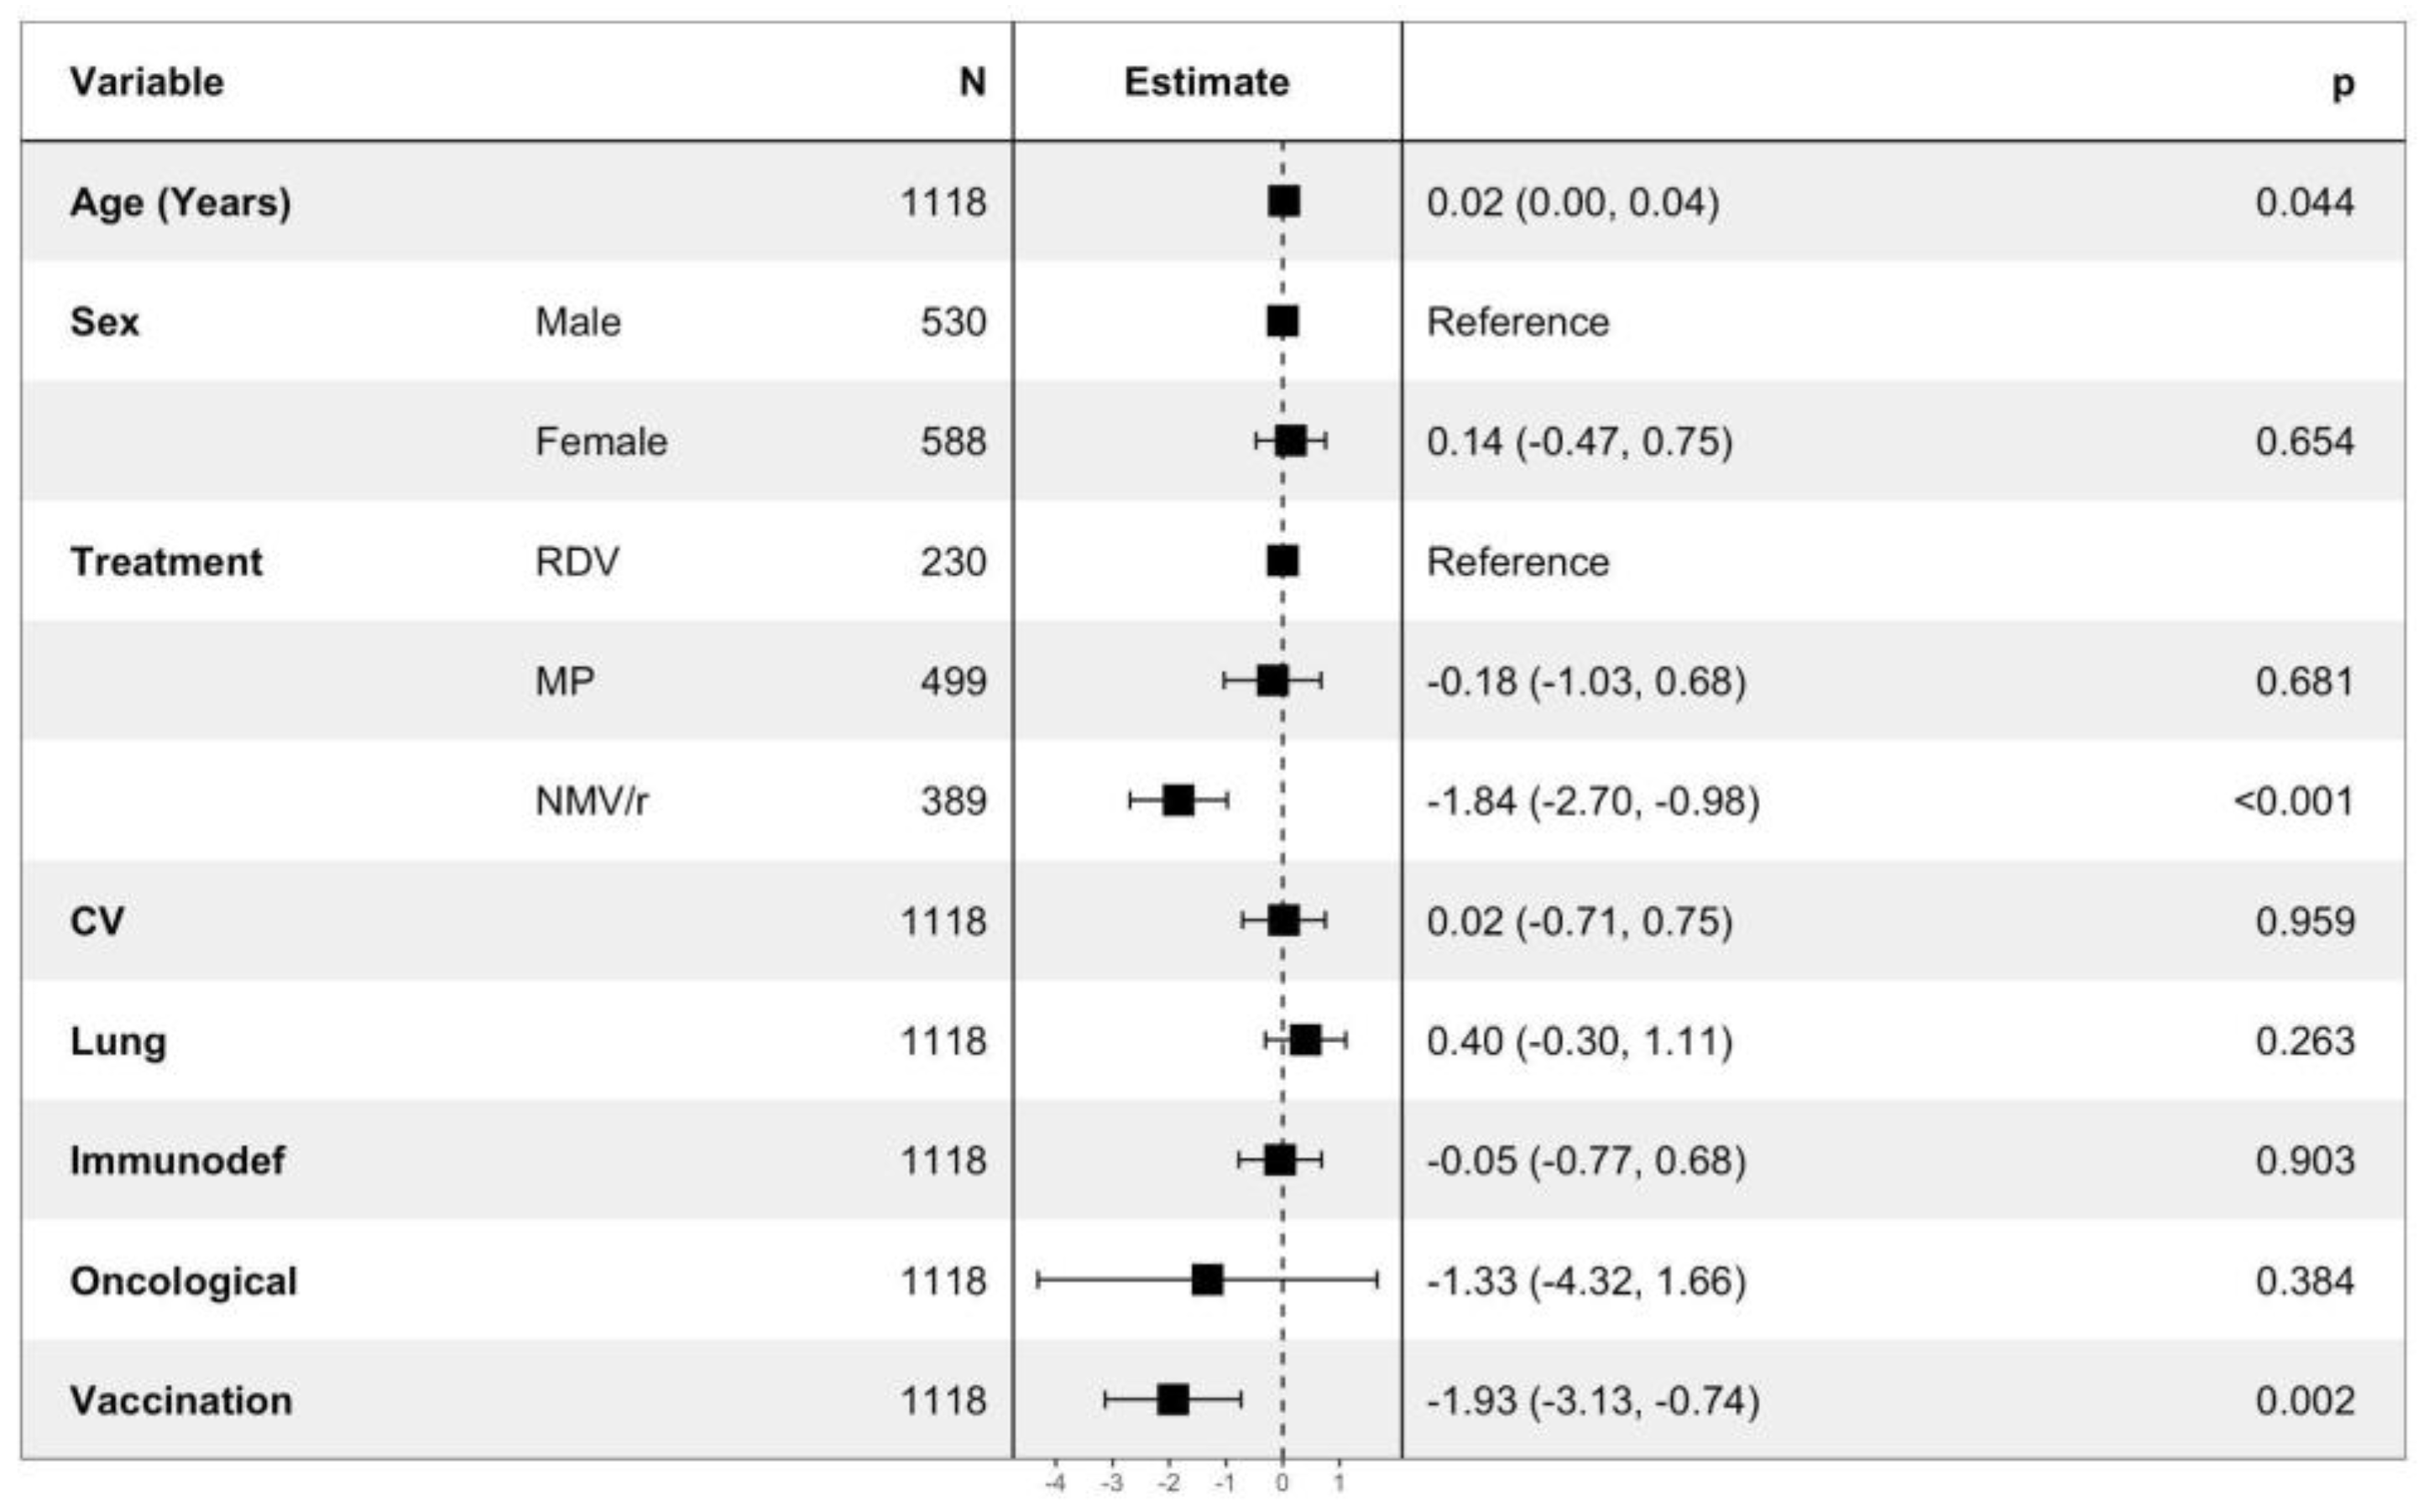Click the Sex variable label
The height and width of the screenshot is (1512, 2429).
(105, 322)
